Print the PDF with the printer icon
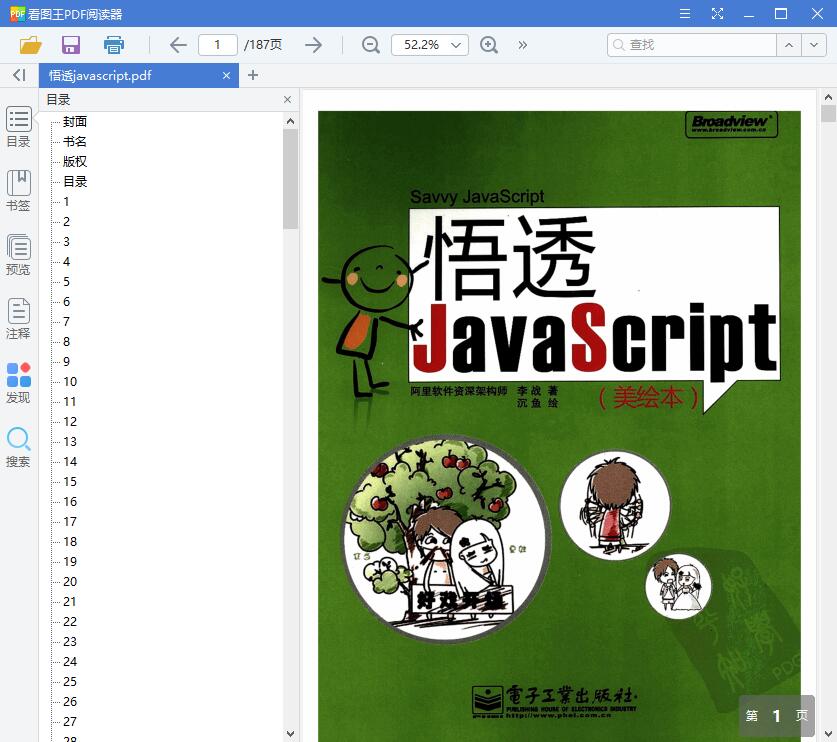Image resolution: width=837 pixels, height=742 pixels. pos(114,45)
